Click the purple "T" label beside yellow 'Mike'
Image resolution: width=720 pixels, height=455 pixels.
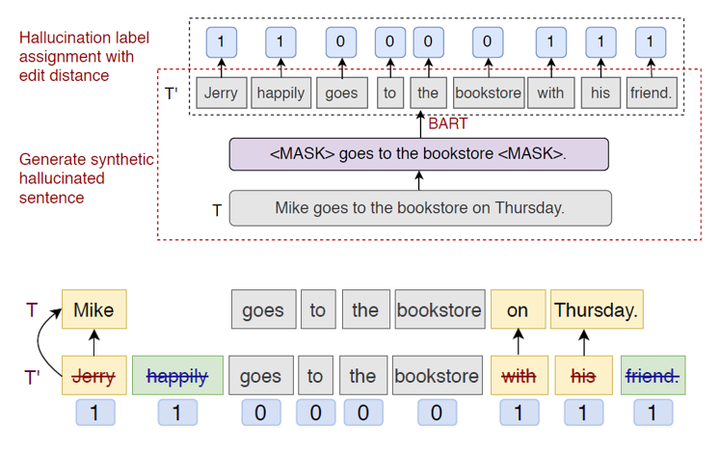pos(32,310)
